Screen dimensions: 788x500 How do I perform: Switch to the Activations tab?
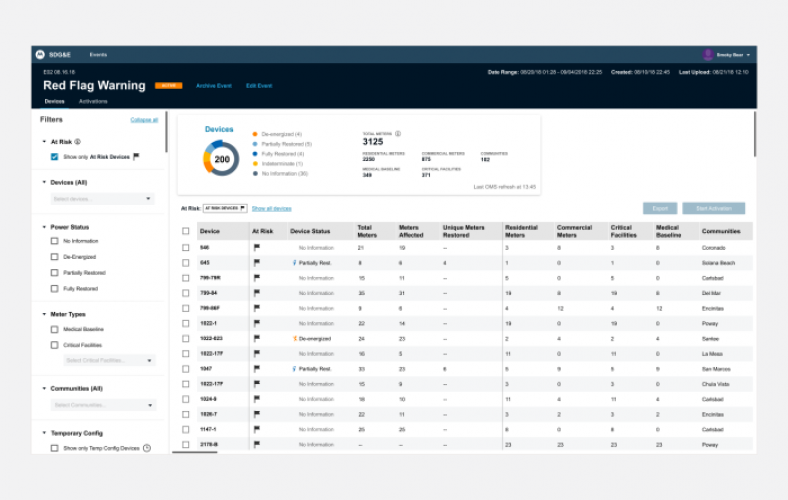click(93, 101)
